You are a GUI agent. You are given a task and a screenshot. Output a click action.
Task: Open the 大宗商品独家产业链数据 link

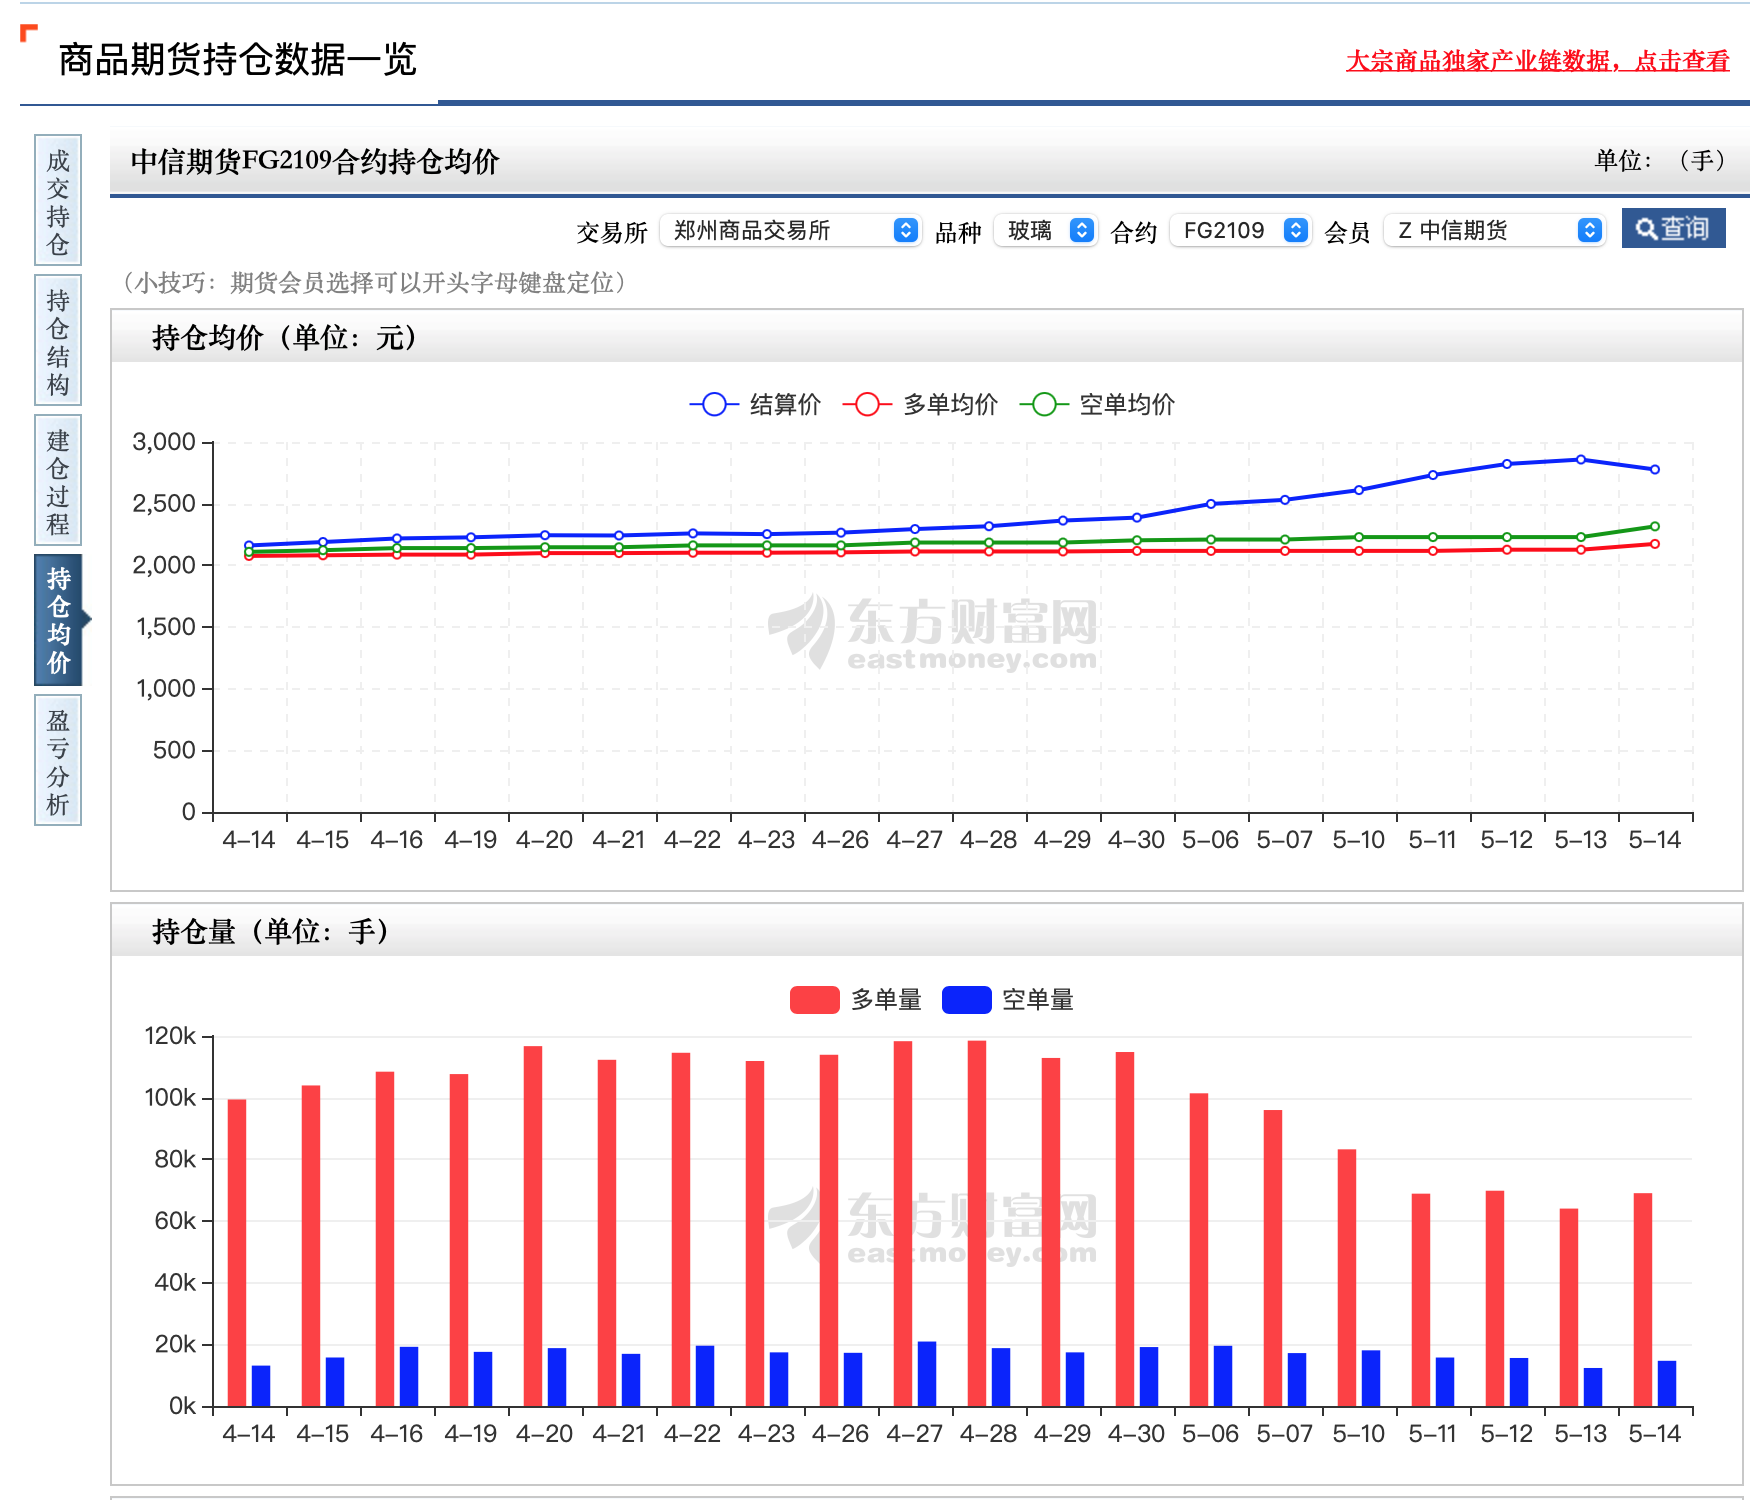tap(1537, 61)
